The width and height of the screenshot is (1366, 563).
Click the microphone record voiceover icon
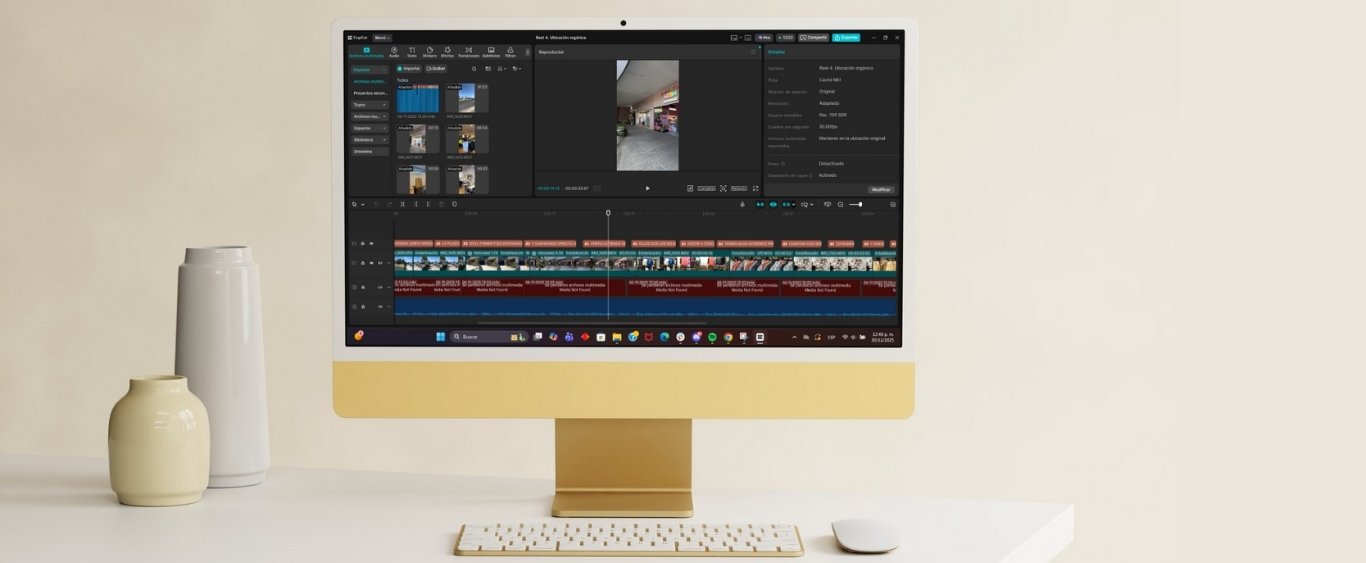coord(742,204)
